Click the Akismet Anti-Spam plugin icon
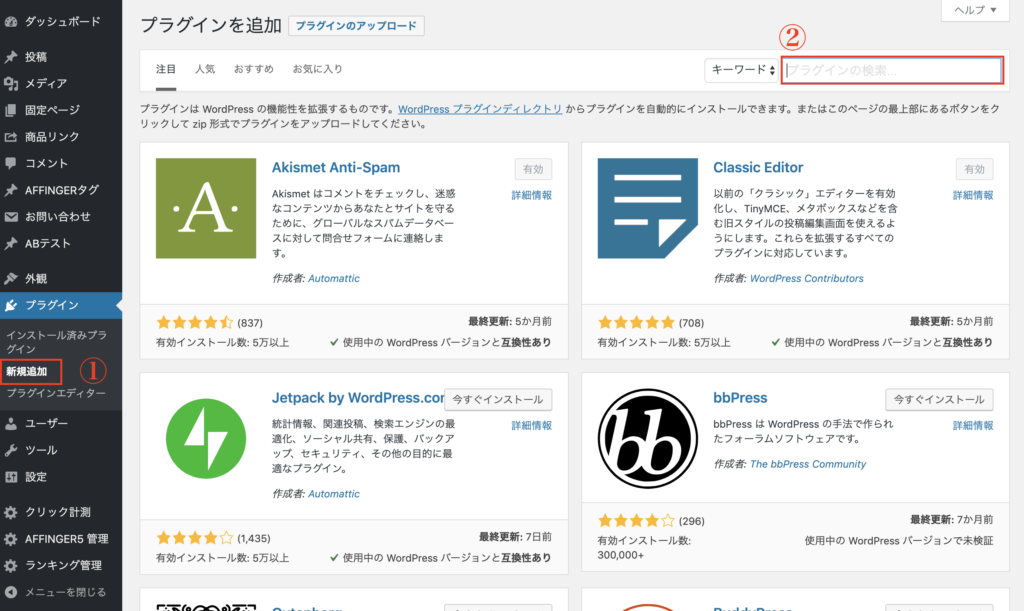Screen dimensions: 1024x611 (x=206, y=208)
